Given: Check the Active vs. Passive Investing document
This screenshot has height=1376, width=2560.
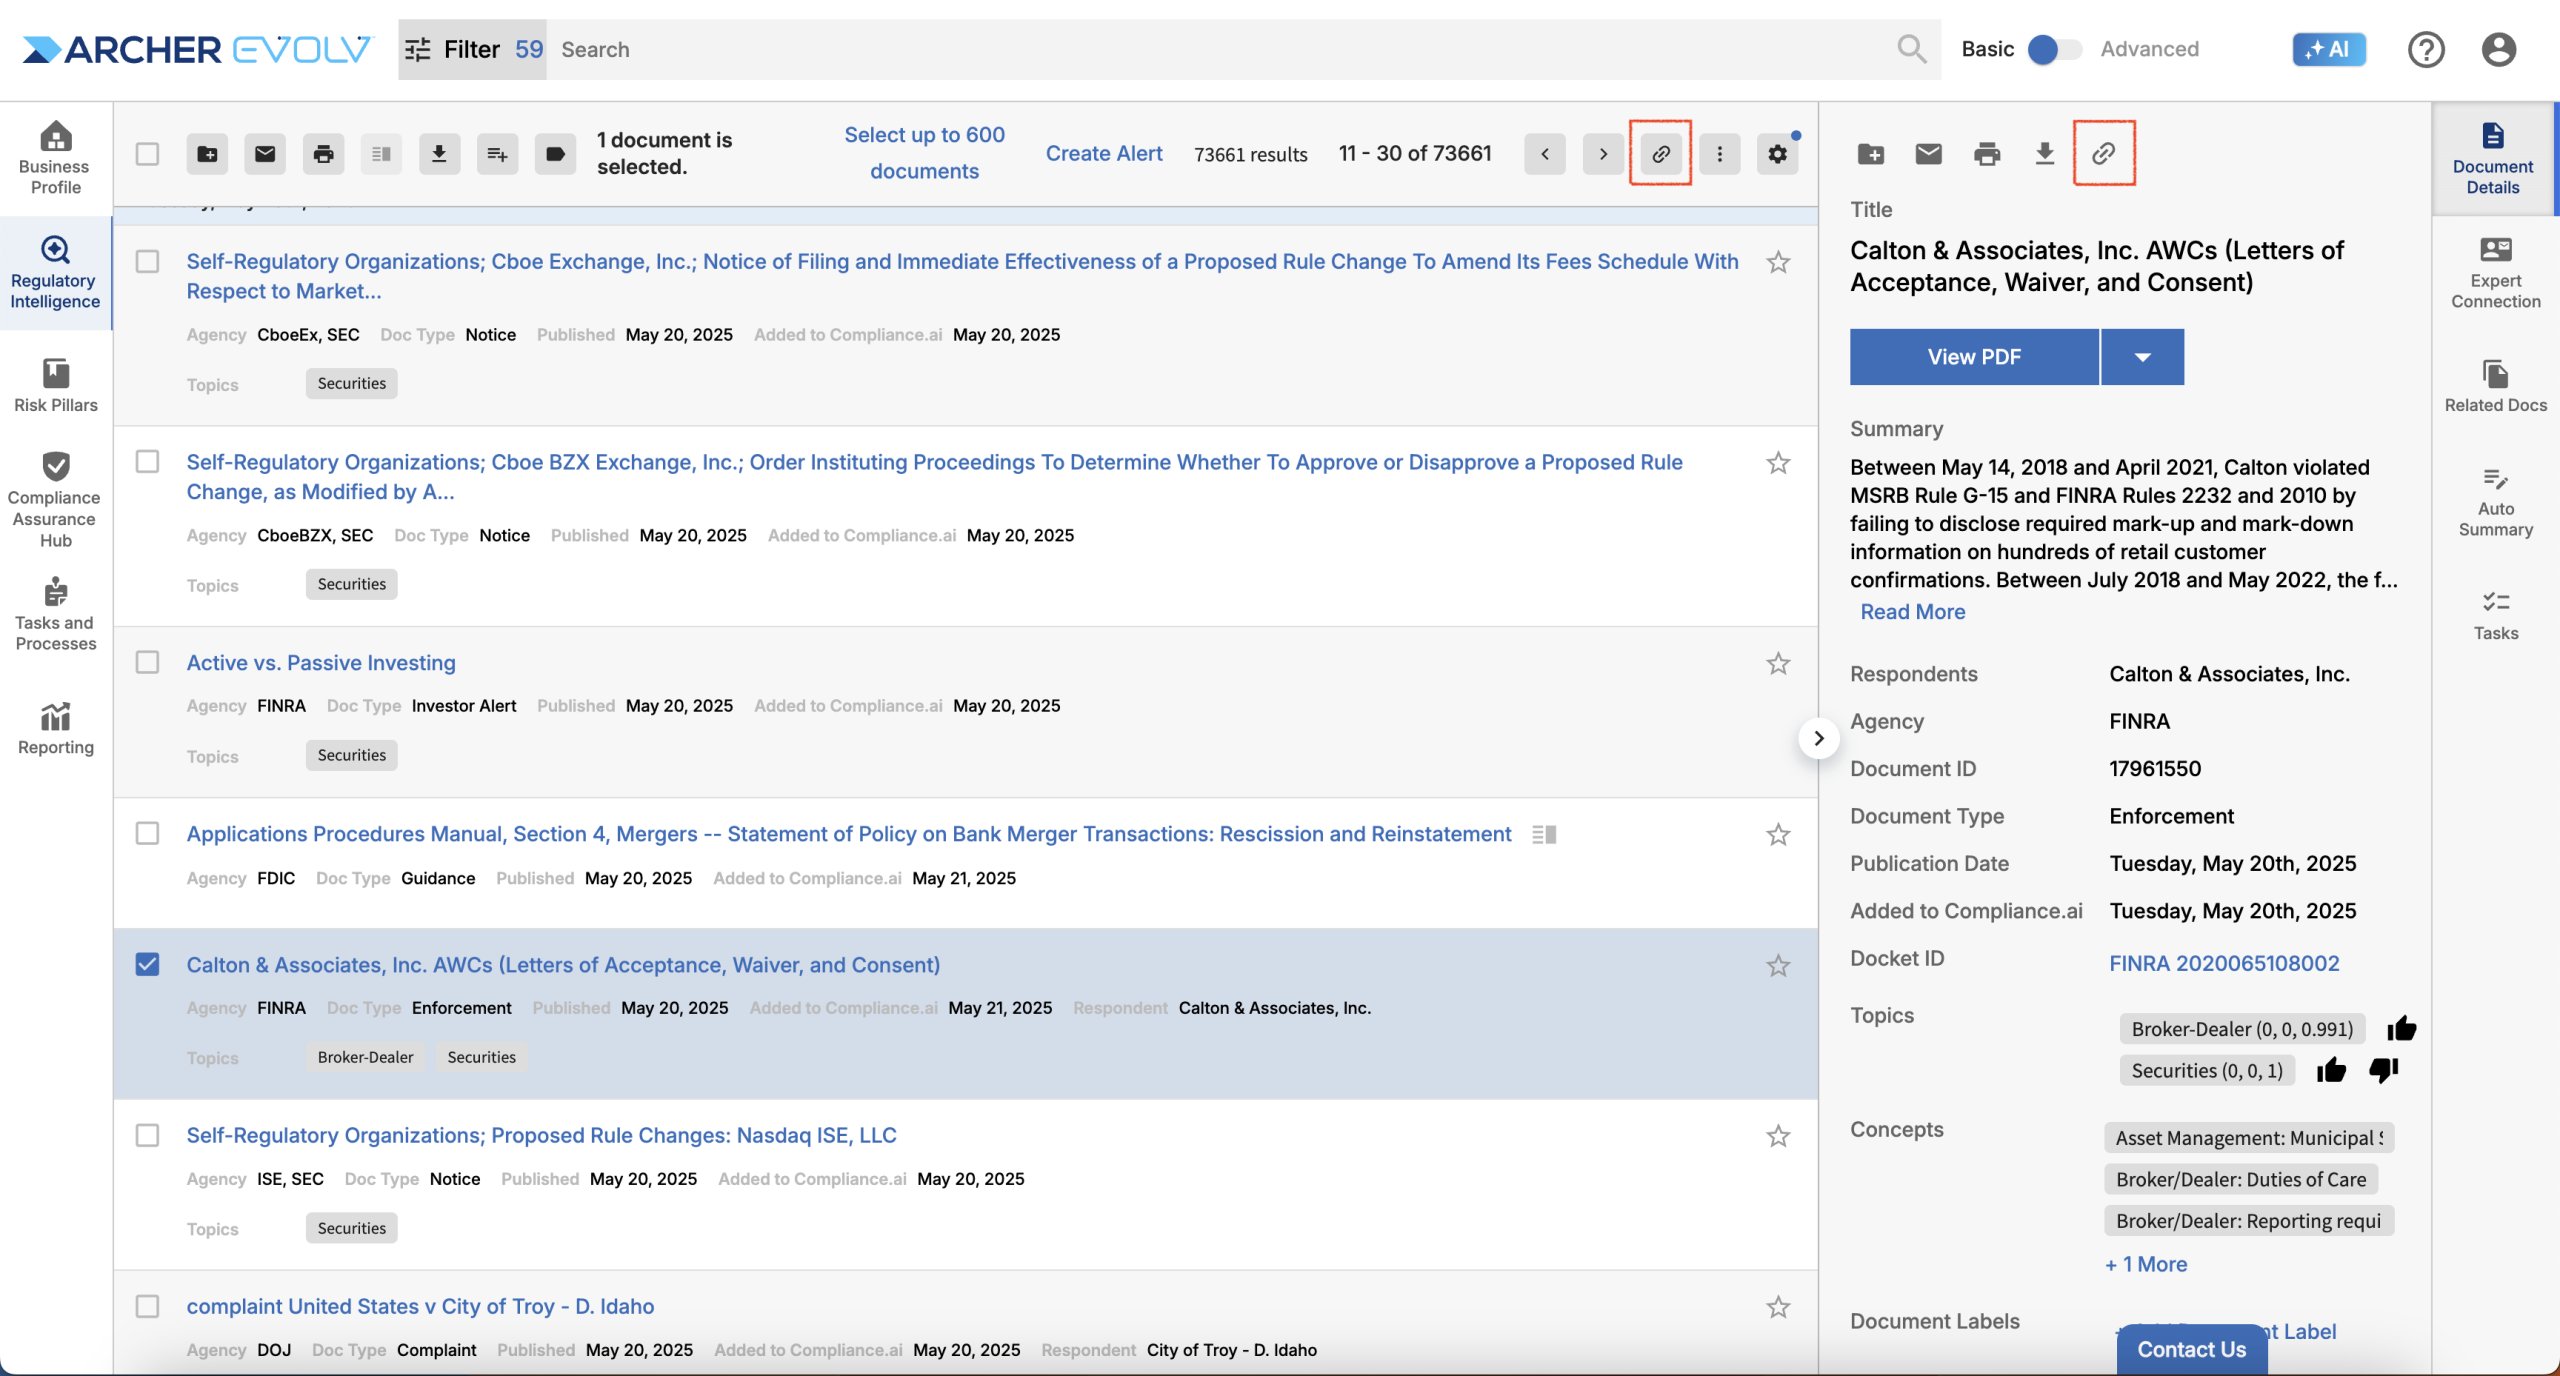Looking at the screenshot, I should (x=147, y=663).
